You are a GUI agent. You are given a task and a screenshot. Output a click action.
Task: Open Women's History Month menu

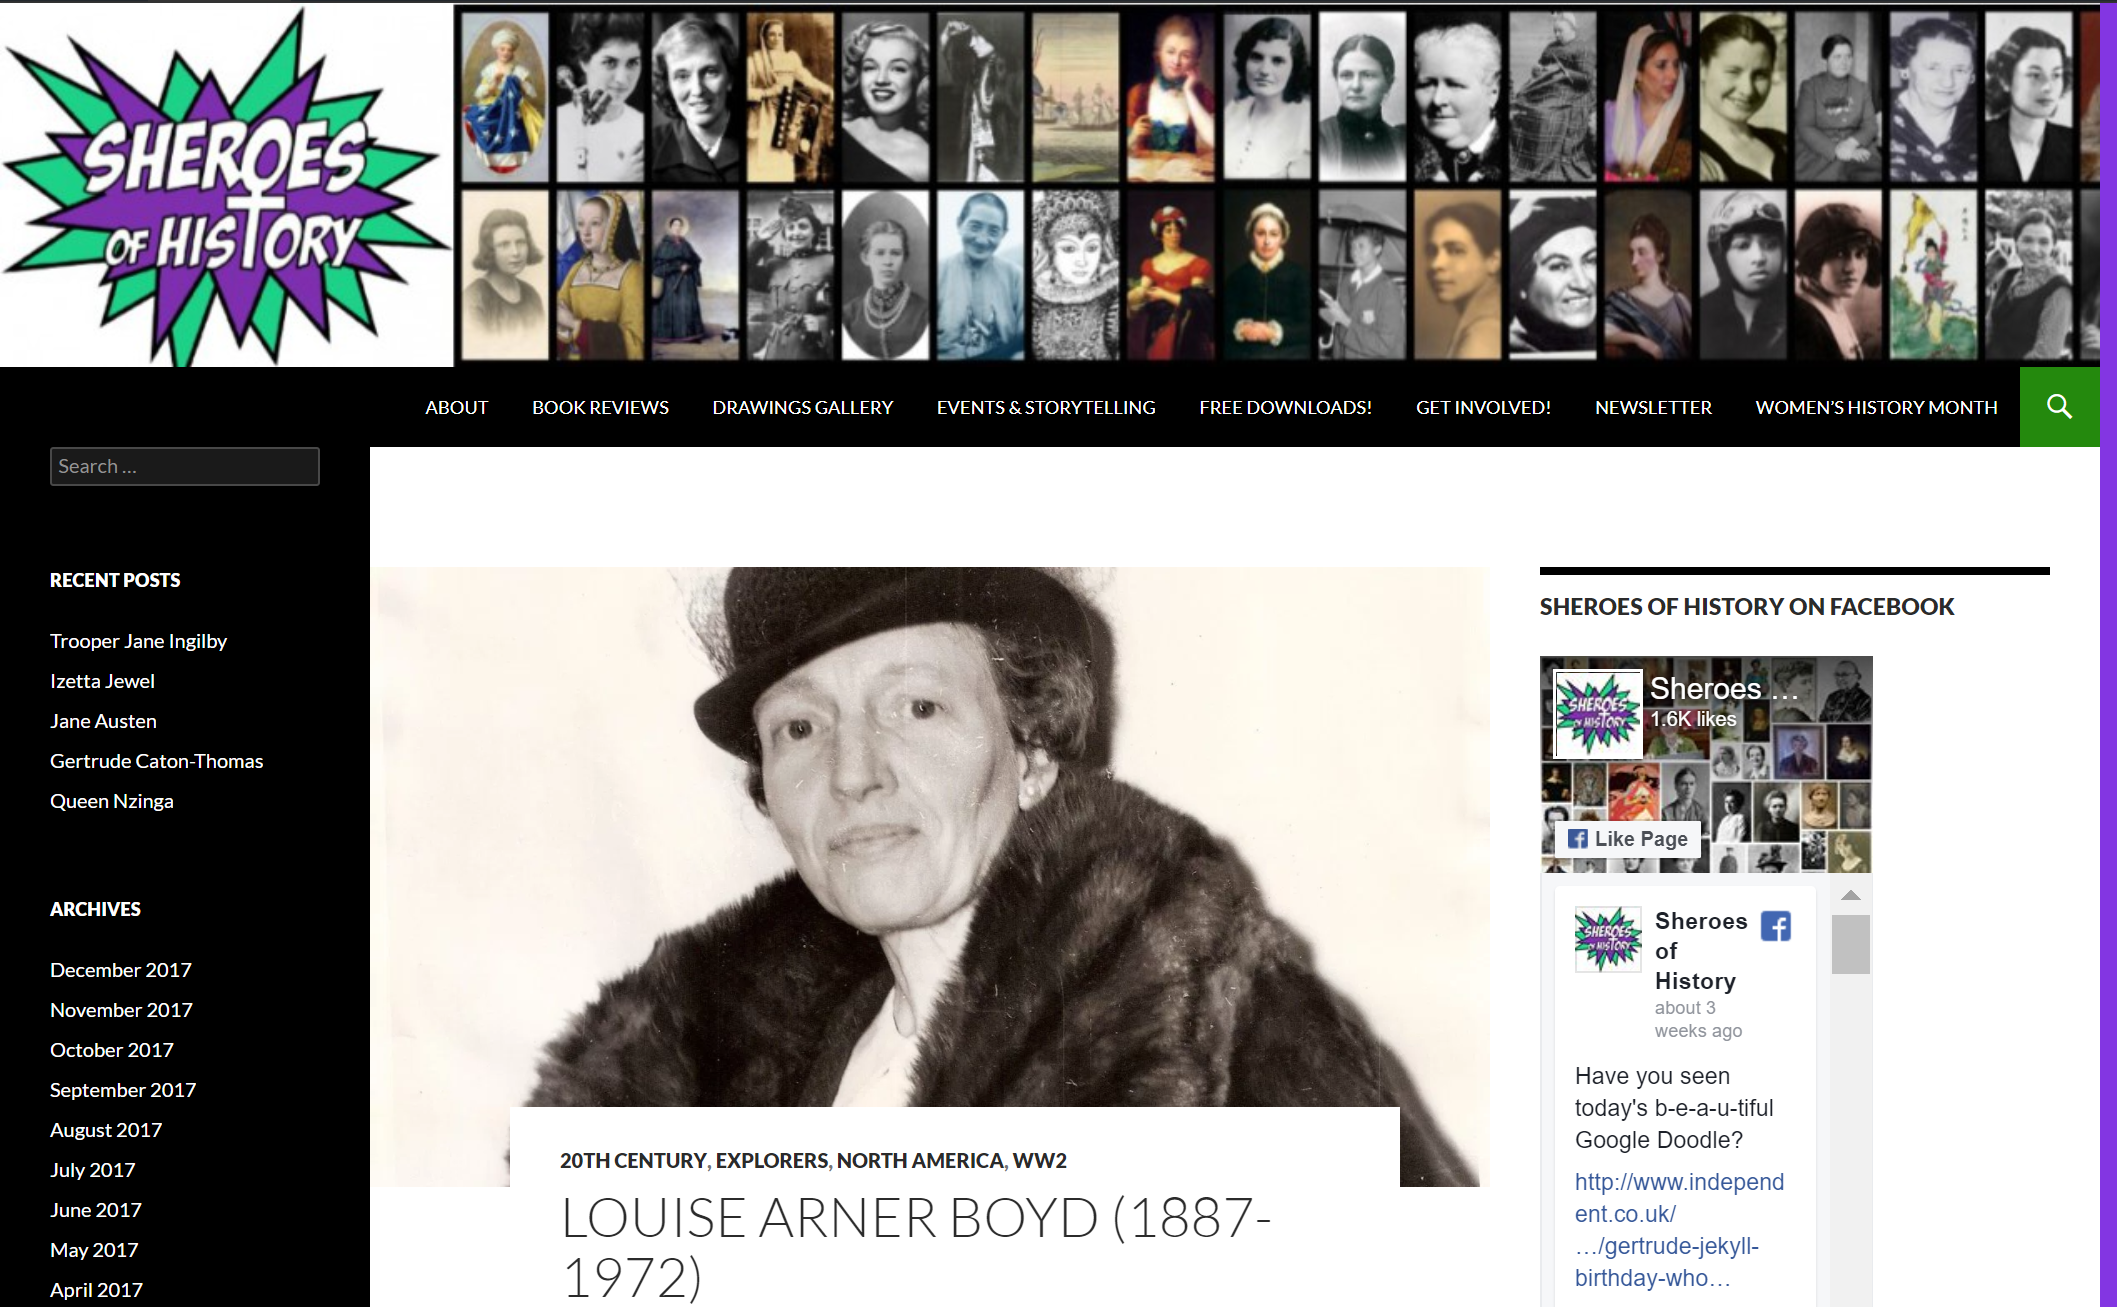[x=1876, y=407]
